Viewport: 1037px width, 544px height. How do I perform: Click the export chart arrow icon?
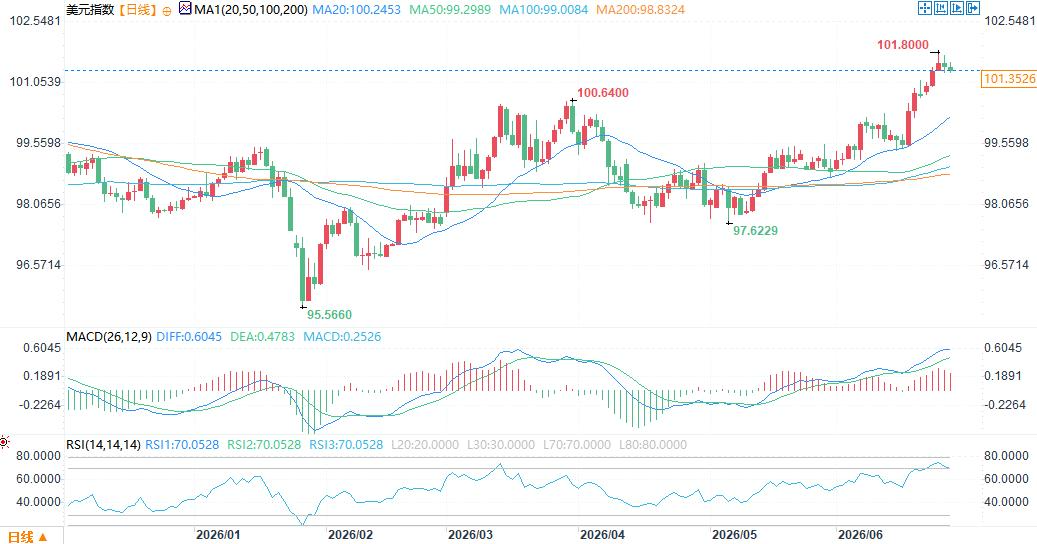pos(973,8)
